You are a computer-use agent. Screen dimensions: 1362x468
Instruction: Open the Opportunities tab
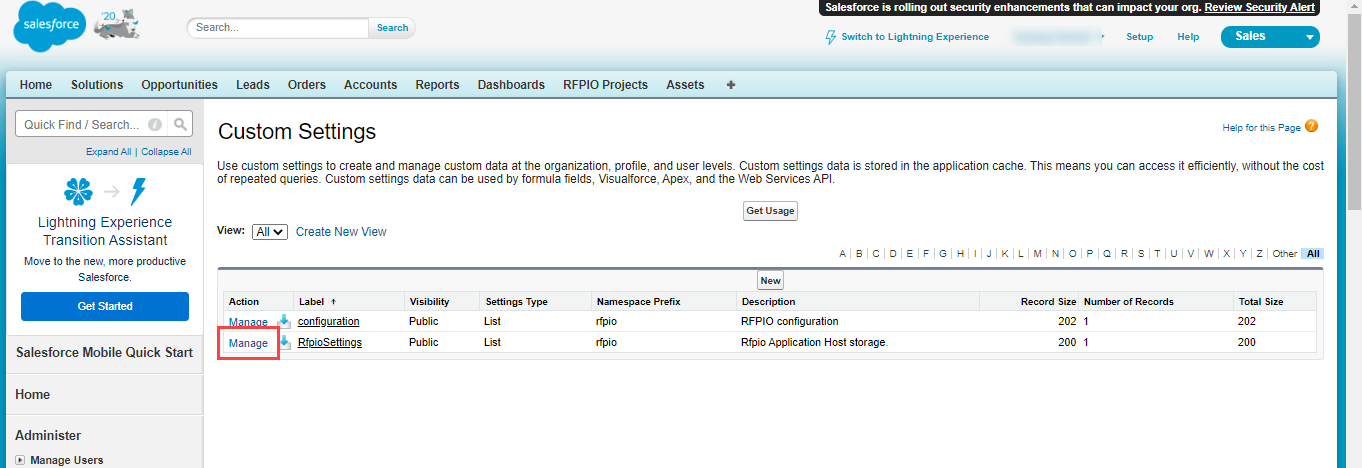point(179,85)
